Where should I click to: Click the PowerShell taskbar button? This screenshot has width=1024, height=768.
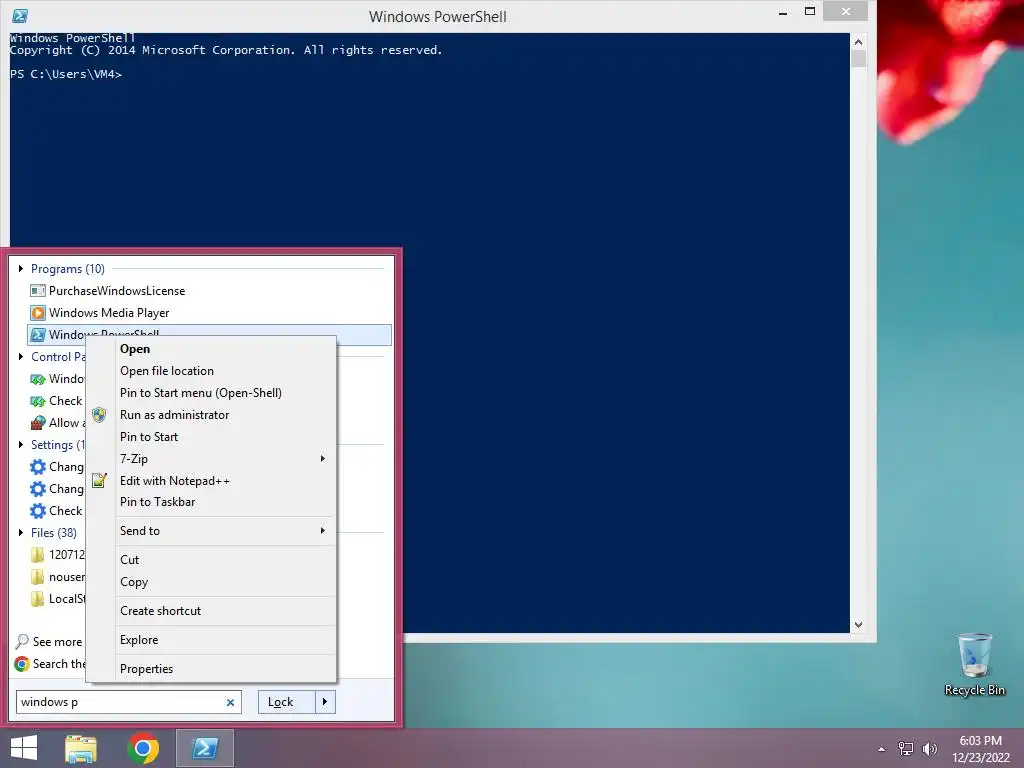(x=205, y=748)
